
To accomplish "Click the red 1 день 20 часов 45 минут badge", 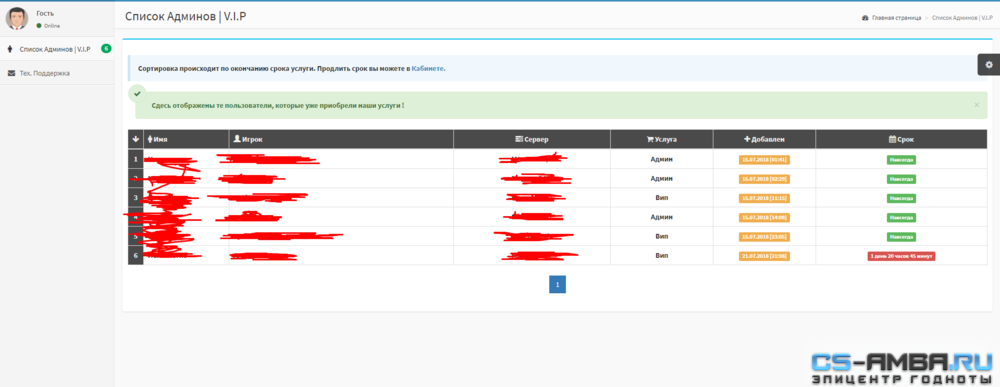I will [x=901, y=256].
